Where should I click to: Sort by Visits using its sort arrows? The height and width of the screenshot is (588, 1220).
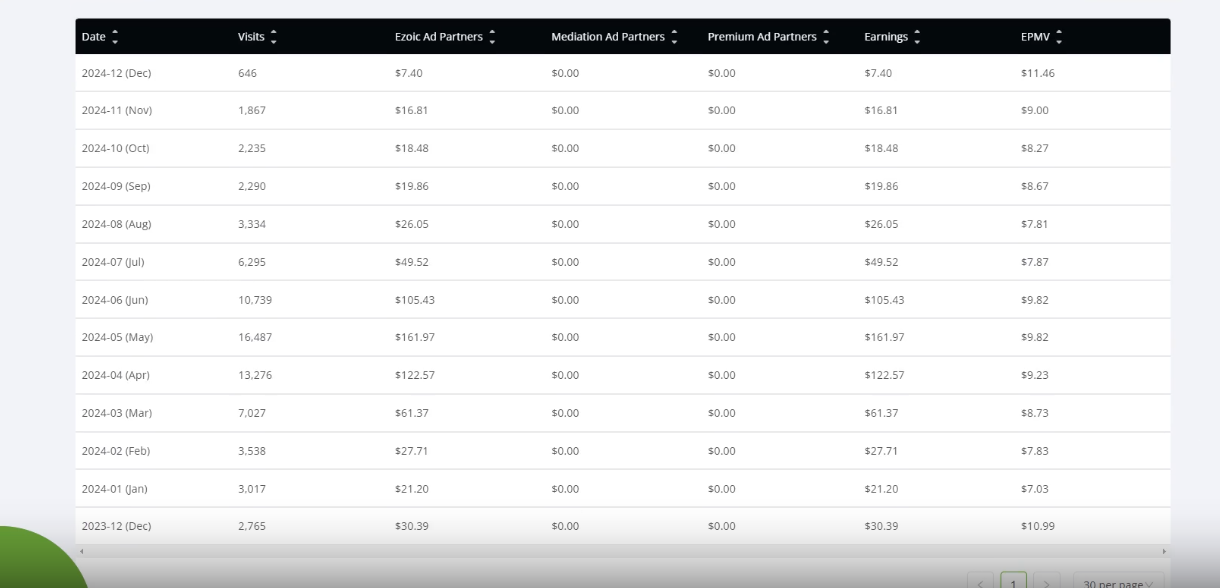pos(273,37)
